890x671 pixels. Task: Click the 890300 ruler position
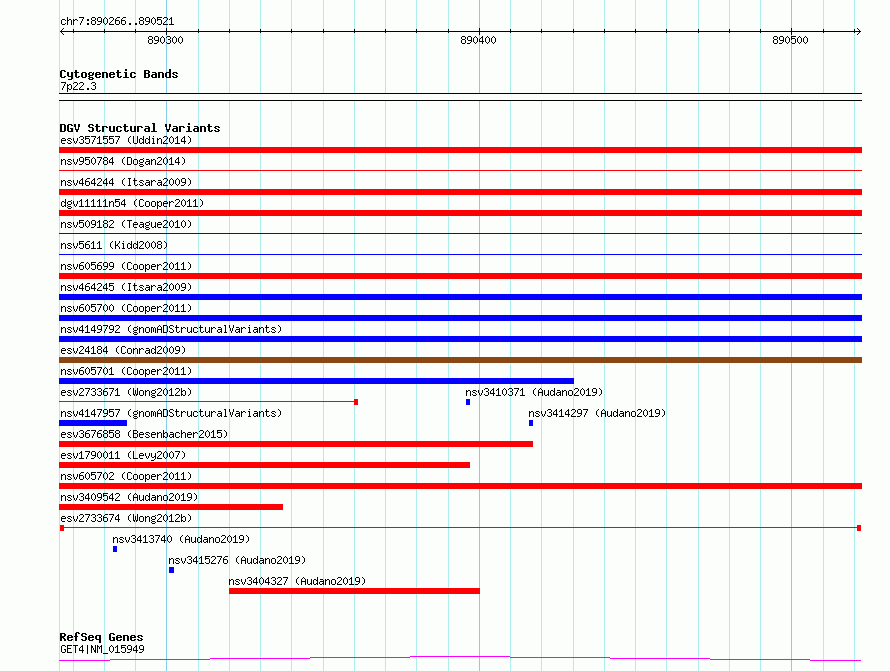point(165,40)
